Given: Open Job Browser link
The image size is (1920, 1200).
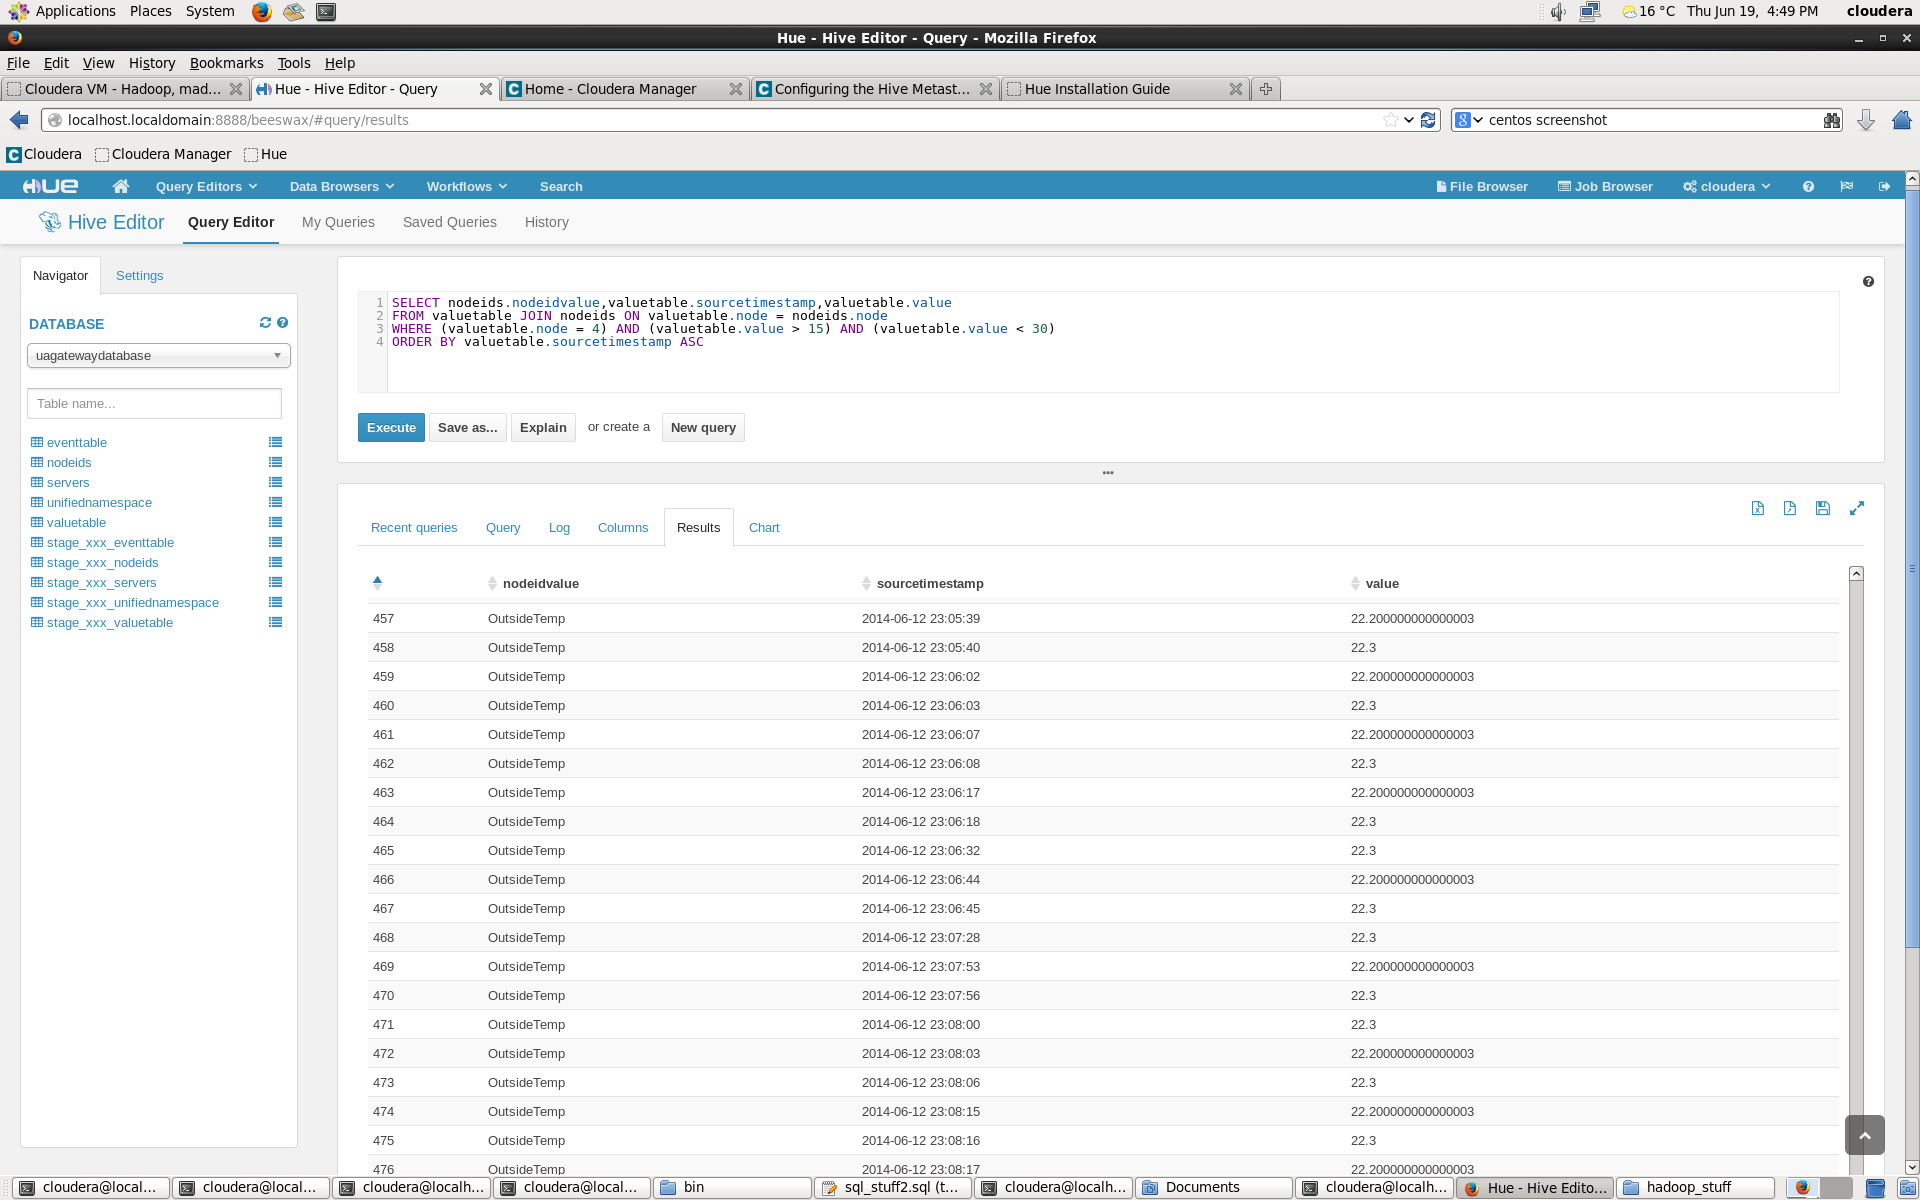Looking at the screenshot, I should coord(1605,187).
